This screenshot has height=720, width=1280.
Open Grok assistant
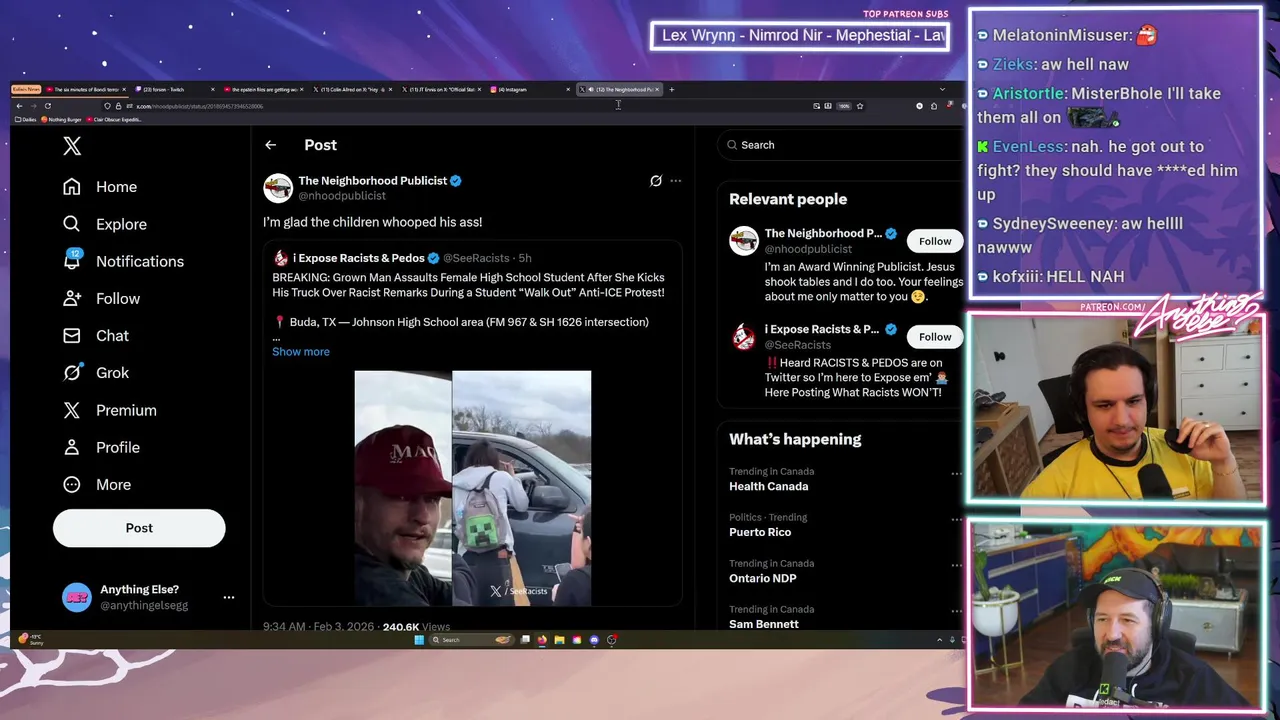click(96, 373)
